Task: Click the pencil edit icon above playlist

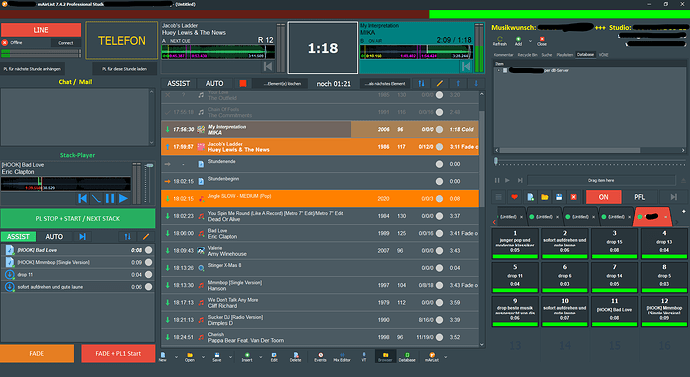Action: coord(439,83)
